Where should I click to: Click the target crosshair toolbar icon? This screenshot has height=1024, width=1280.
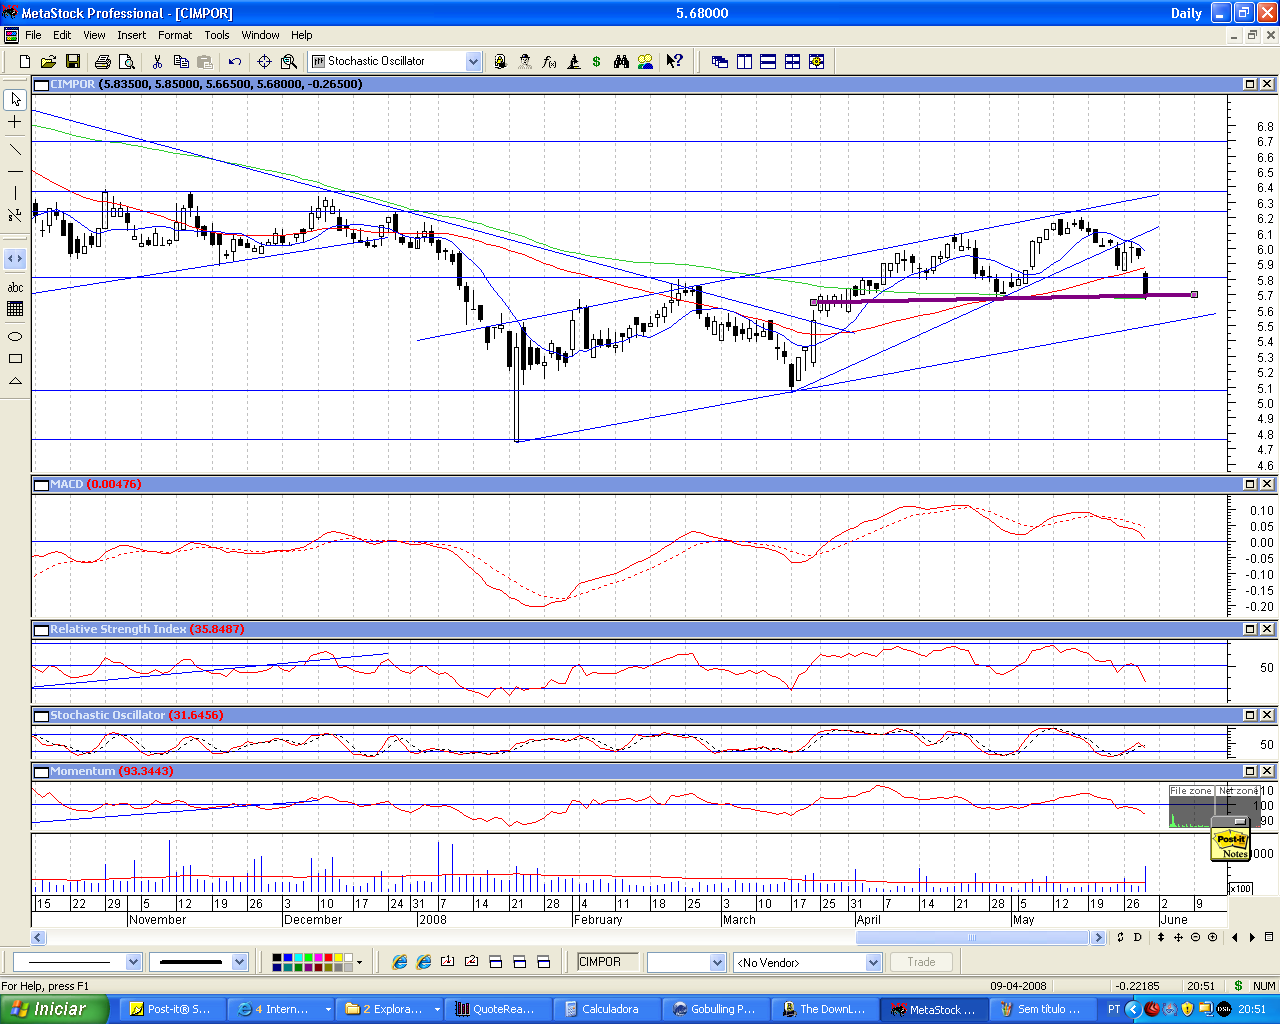264,62
